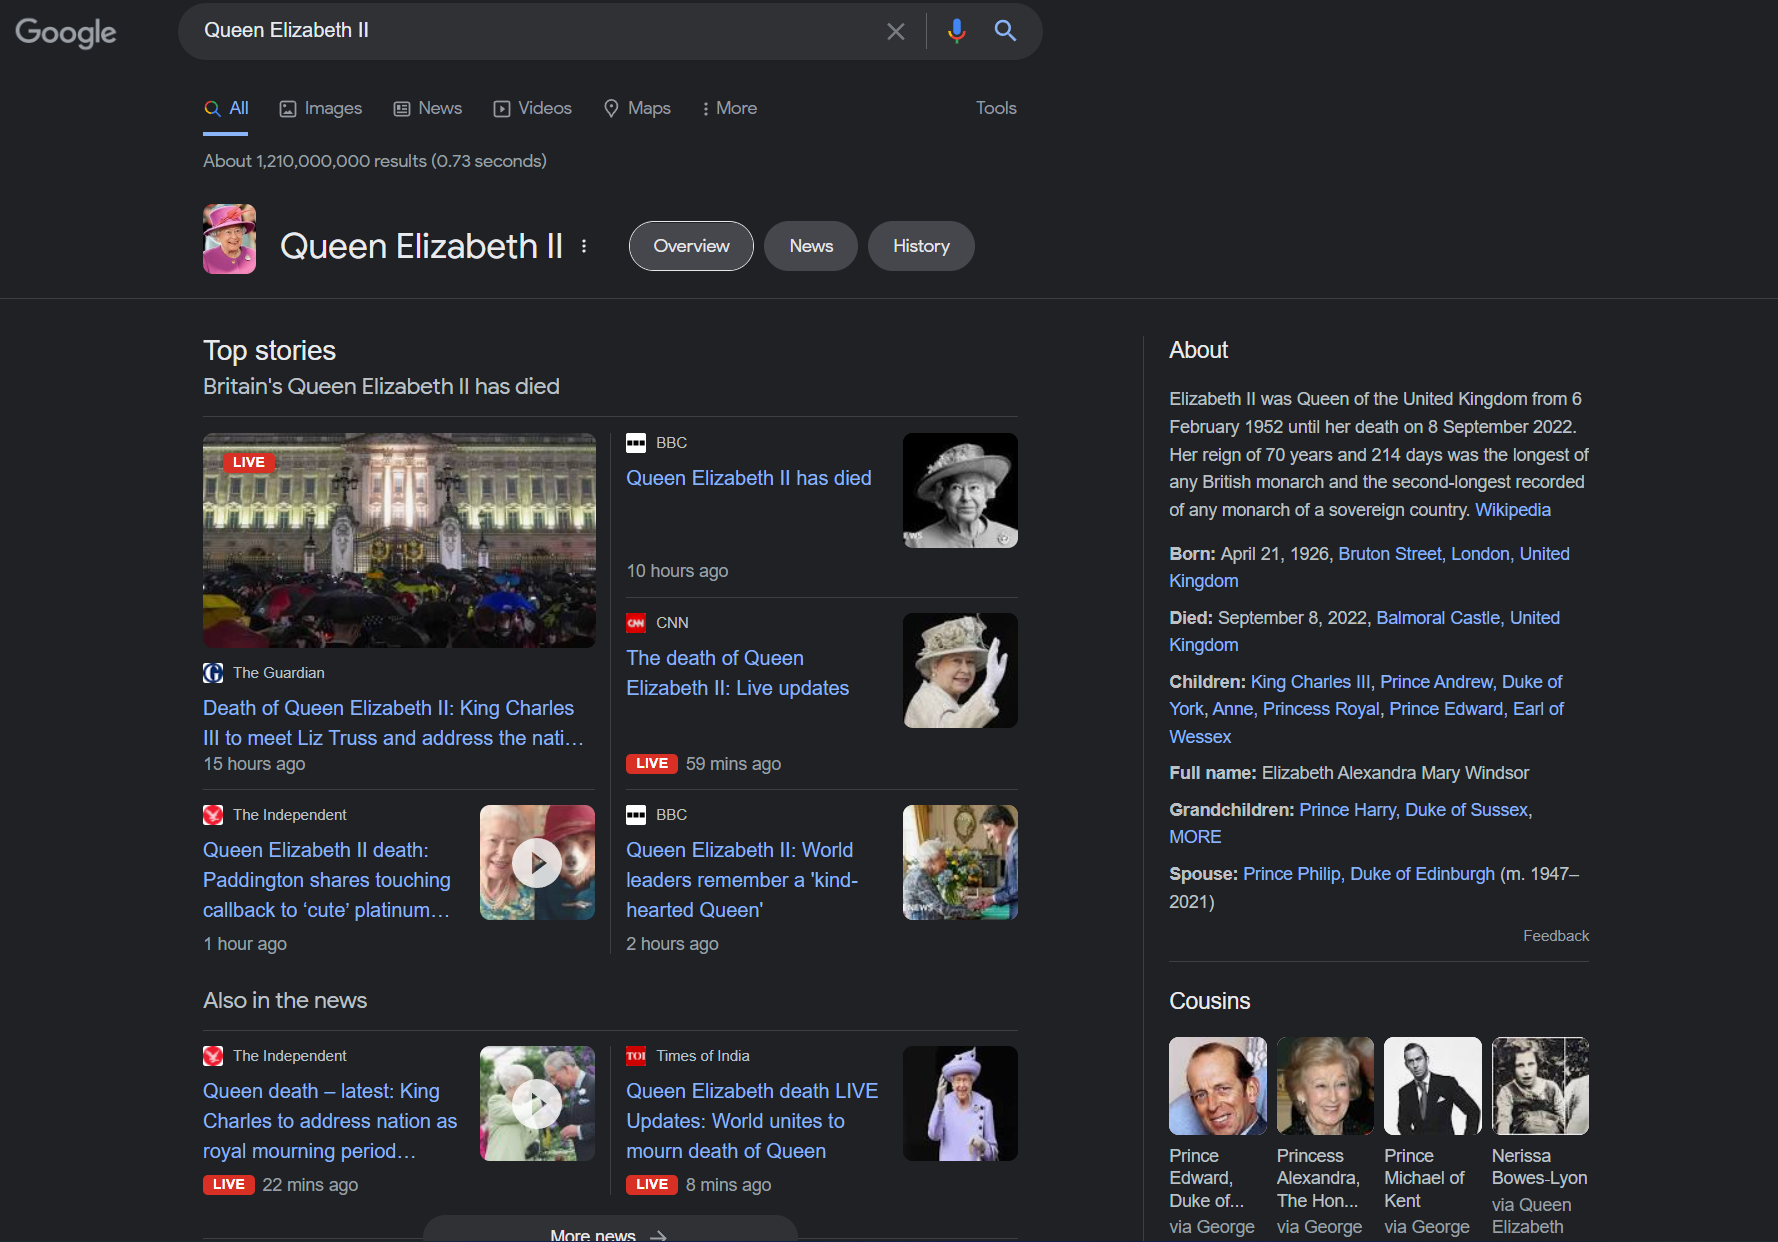Viewport: 1778px width, 1242px height.
Task: Click BBC icon above world leaders story
Action: click(x=636, y=815)
